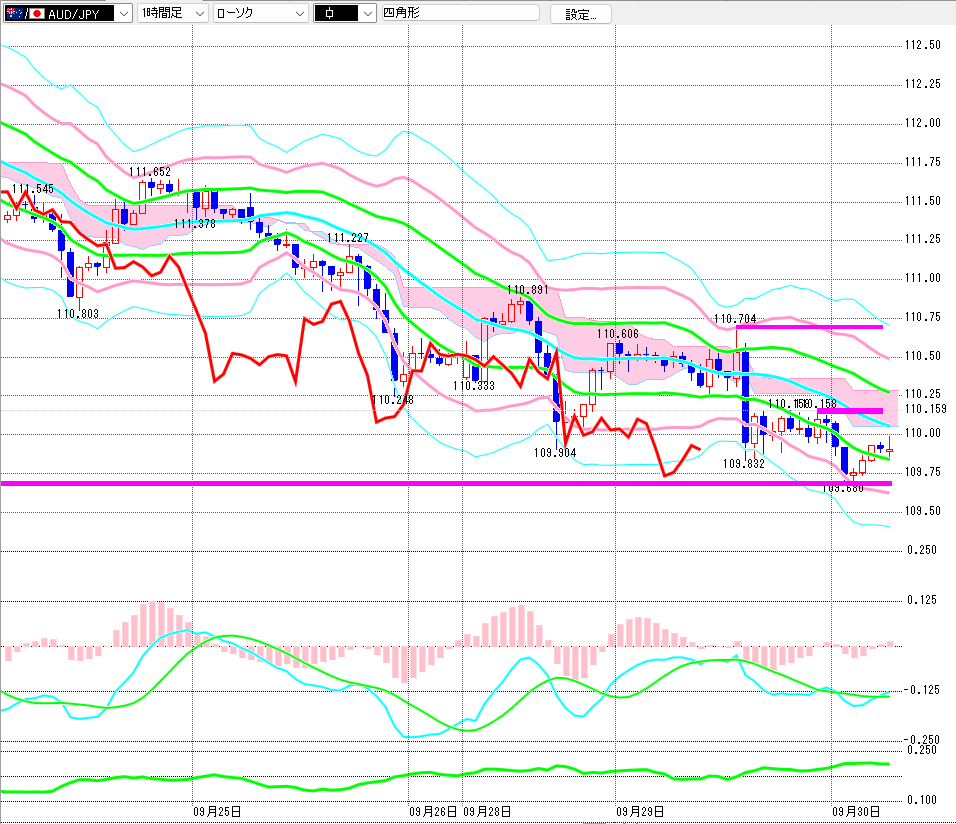Image resolution: width=956 pixels, height=824 pixels.
Task: Click the 09月25日 date label
Action: (x=217, y=812)
